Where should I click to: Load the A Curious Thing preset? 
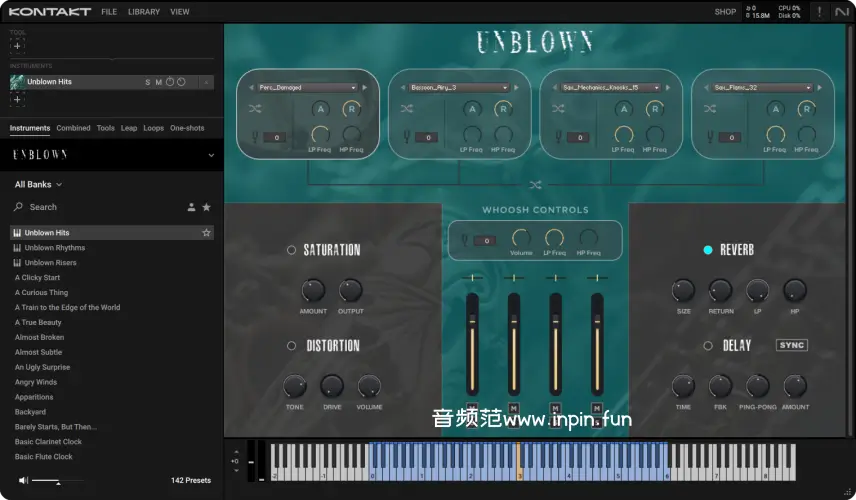tap(41, 293)
